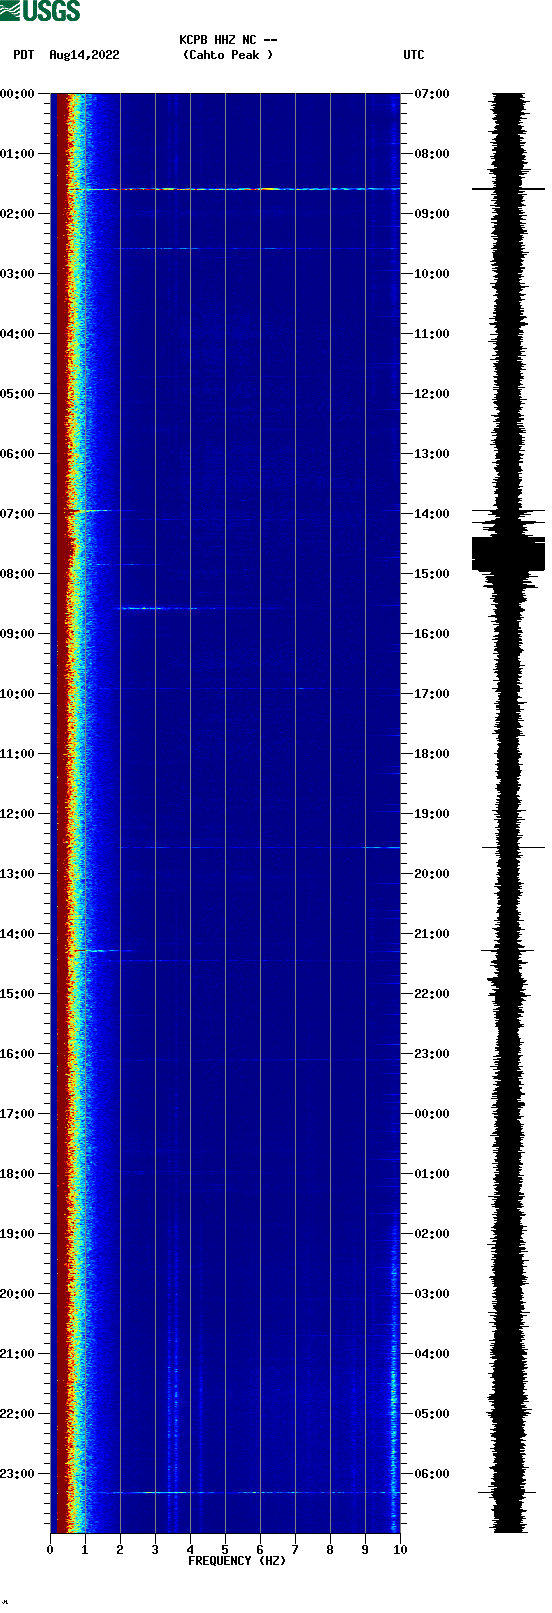Click the 0 Hz frequency tick label

click(50, 1550)
